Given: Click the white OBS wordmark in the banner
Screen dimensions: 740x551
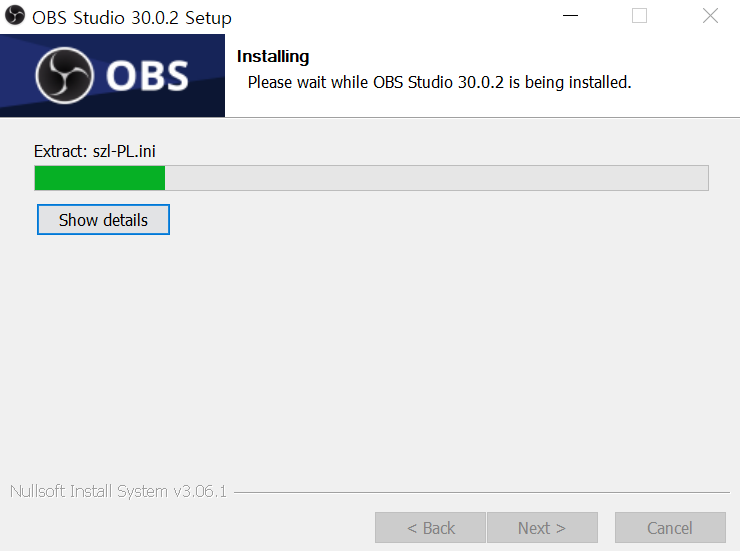Looking at the screenshot, I should [x=147, y=75].
